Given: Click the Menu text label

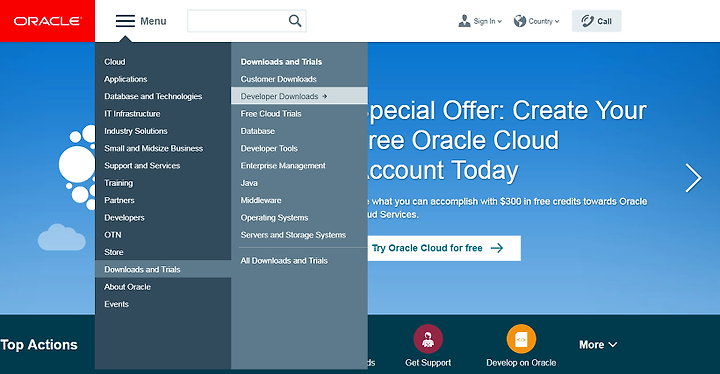Looking at the screenshot, I should (x=153, y=21).
